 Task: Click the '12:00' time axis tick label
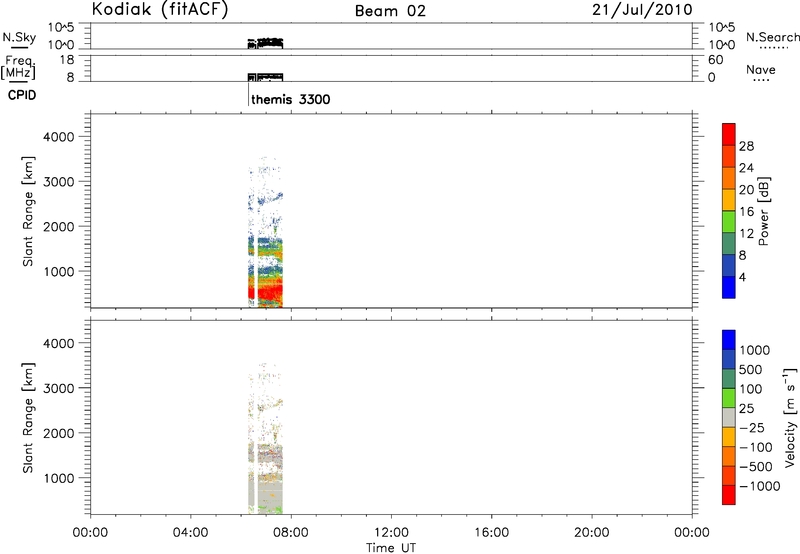pyautogui.click(x=391, y=533)
